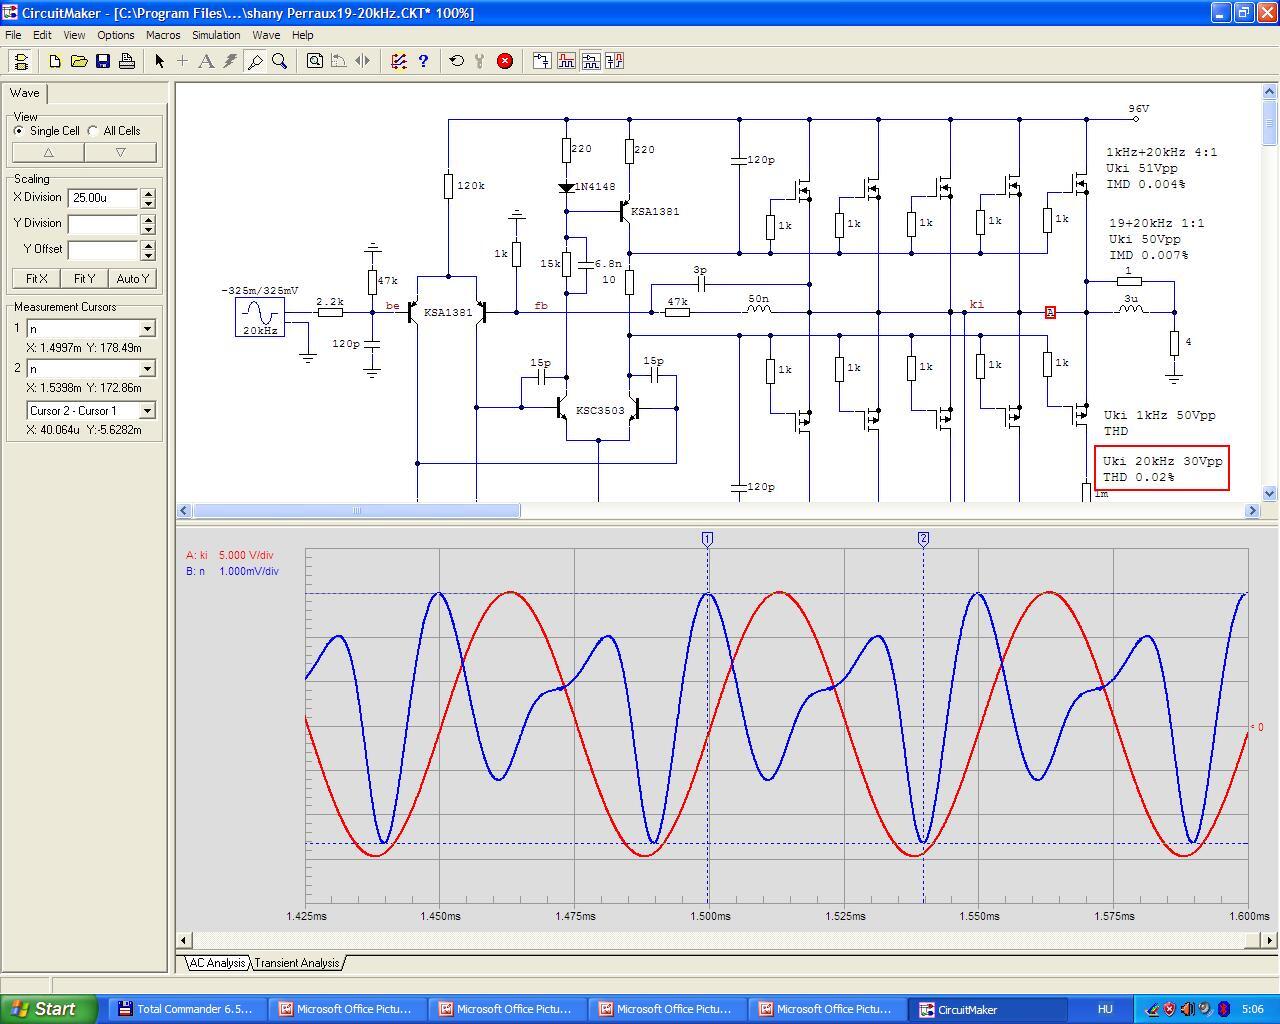Open the yellow folder Open file icon
Viewport: 1280px width, 1024px height.
coord(79,61)
